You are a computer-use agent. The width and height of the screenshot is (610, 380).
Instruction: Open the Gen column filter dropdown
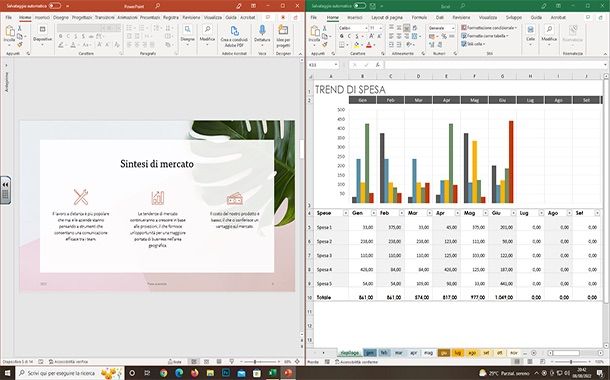click(373, 213)
